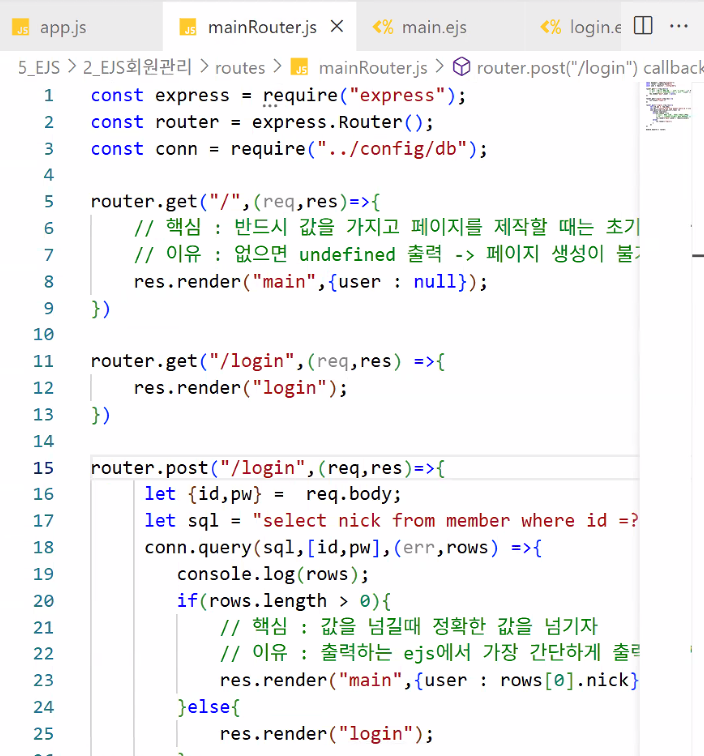
Task: Click the "../config/db" string on line 3
Action: click(392, 149)
